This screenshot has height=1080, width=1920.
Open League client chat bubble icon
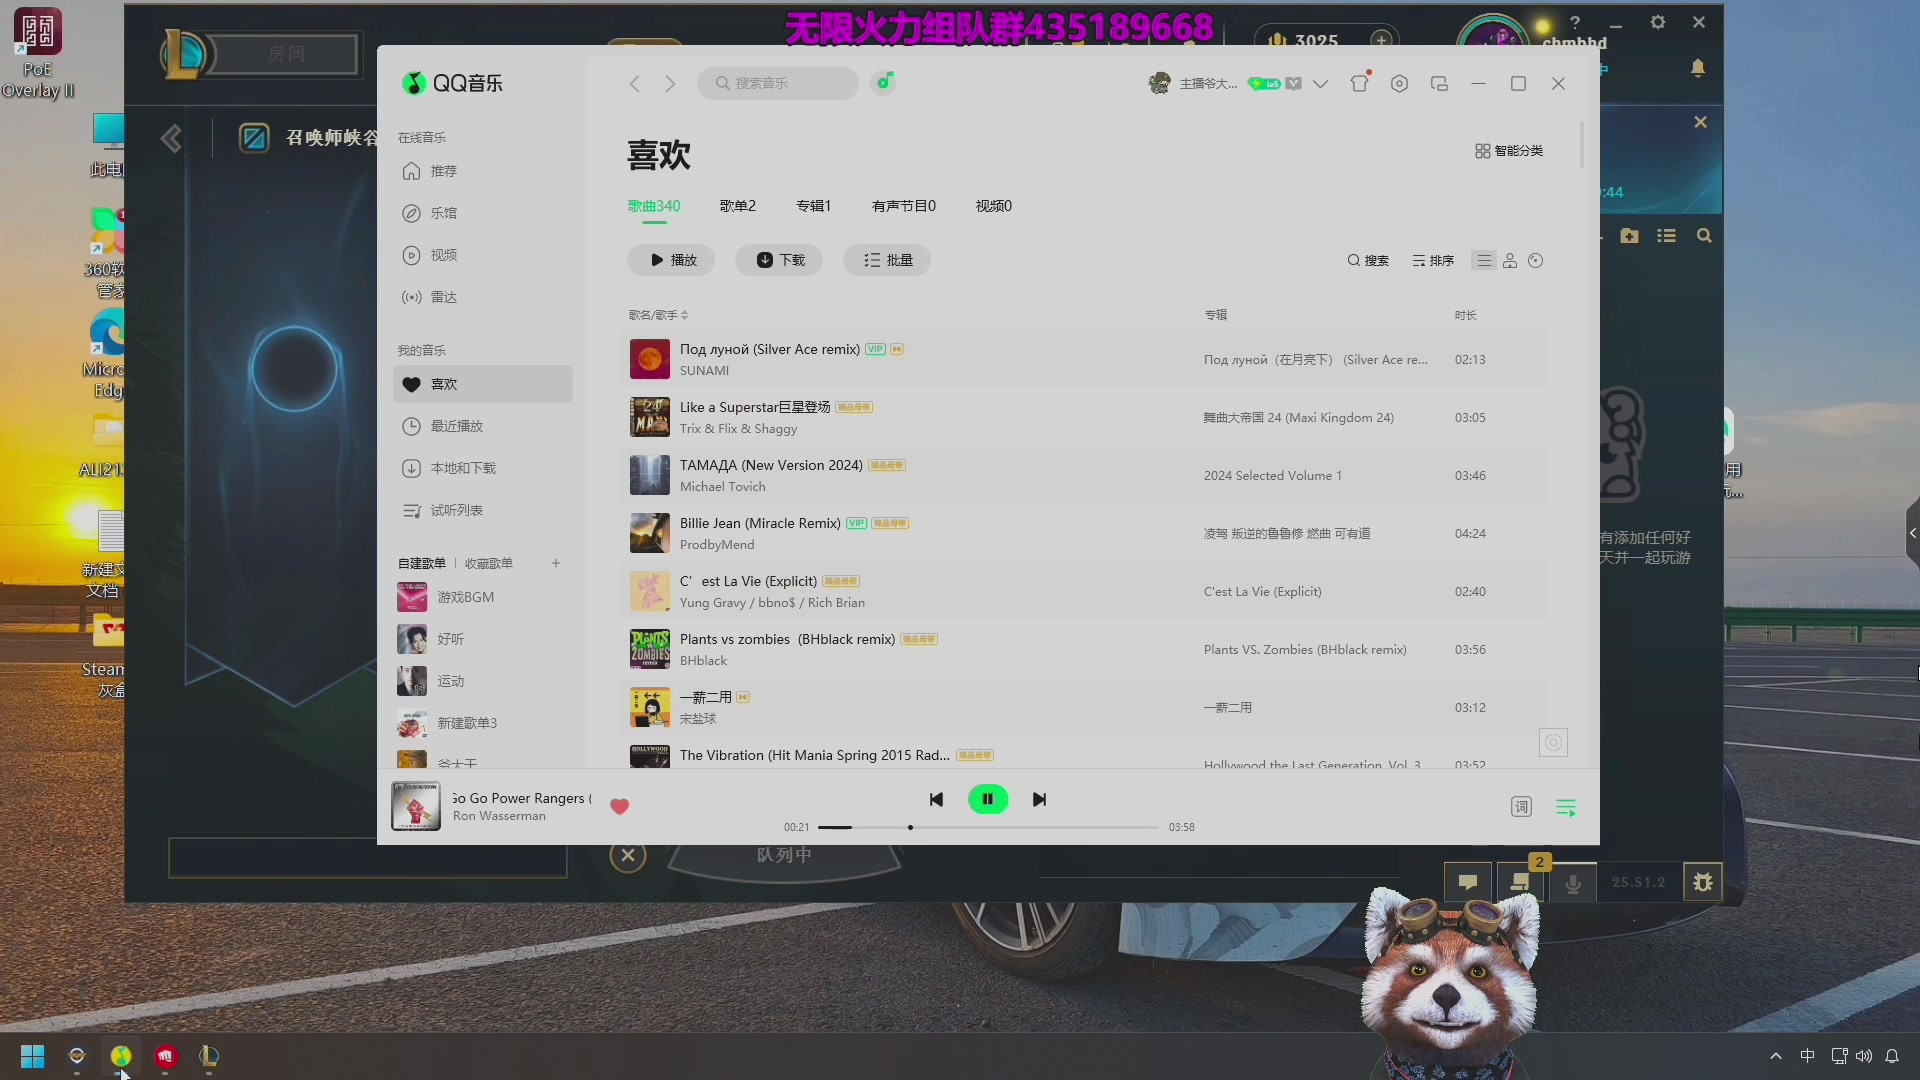1468,882
